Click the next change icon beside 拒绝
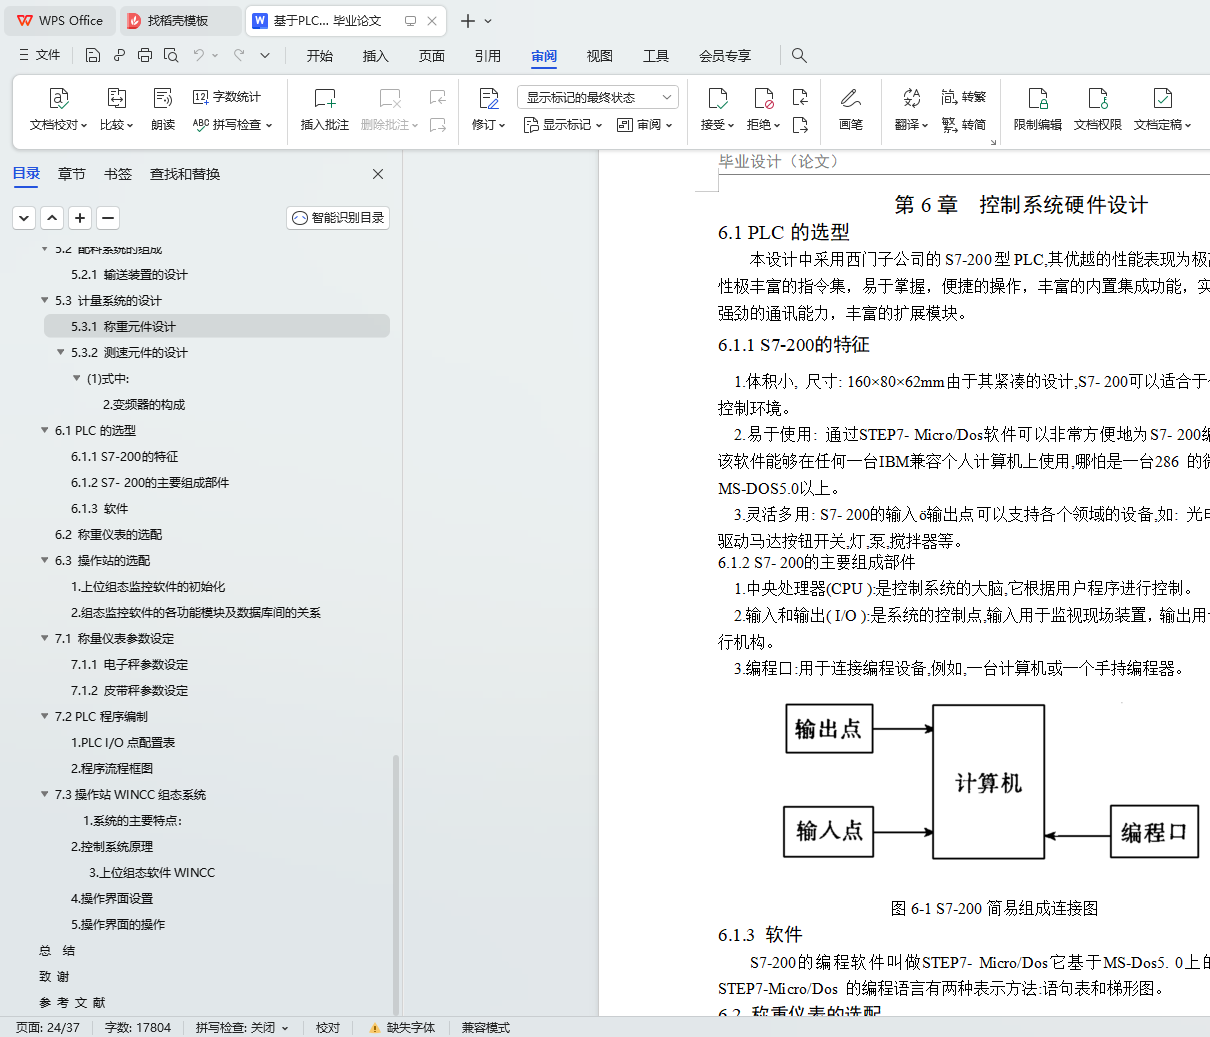The height and width of the screenshot is (1037, 1210). pyautogui.click(x=800, y=125)
